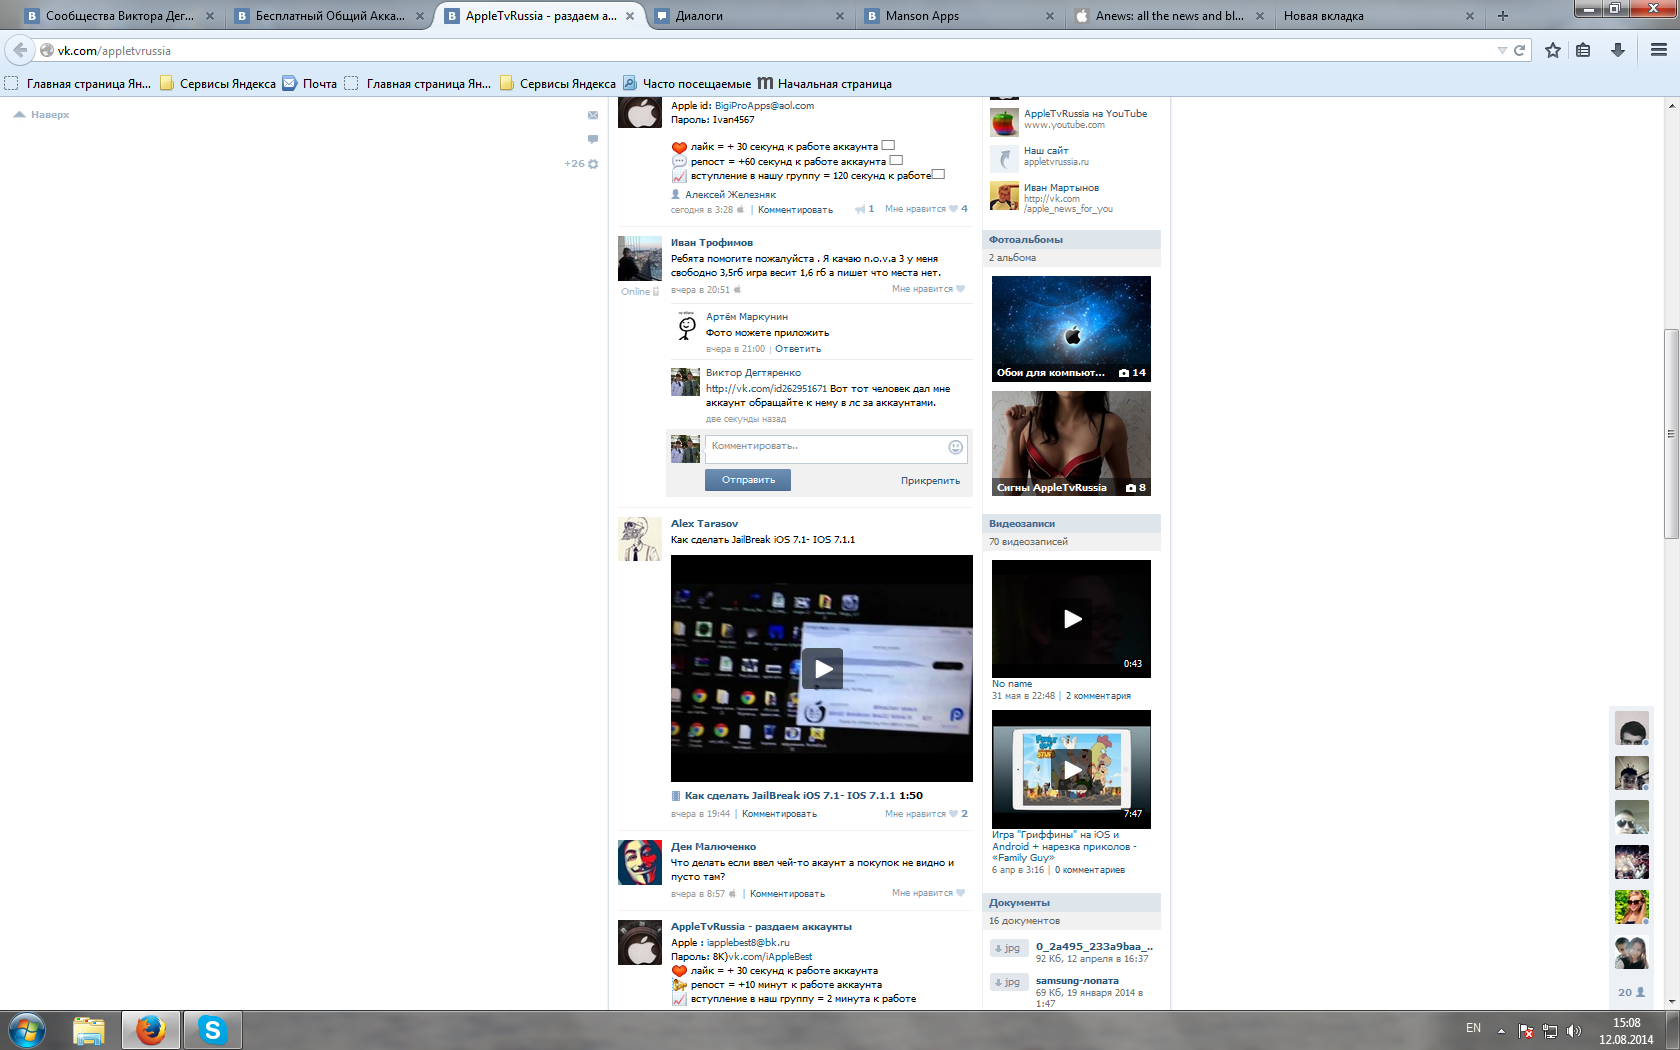Click the Отправить button
Screen dimensions: 1680x1050
(748, 480)
